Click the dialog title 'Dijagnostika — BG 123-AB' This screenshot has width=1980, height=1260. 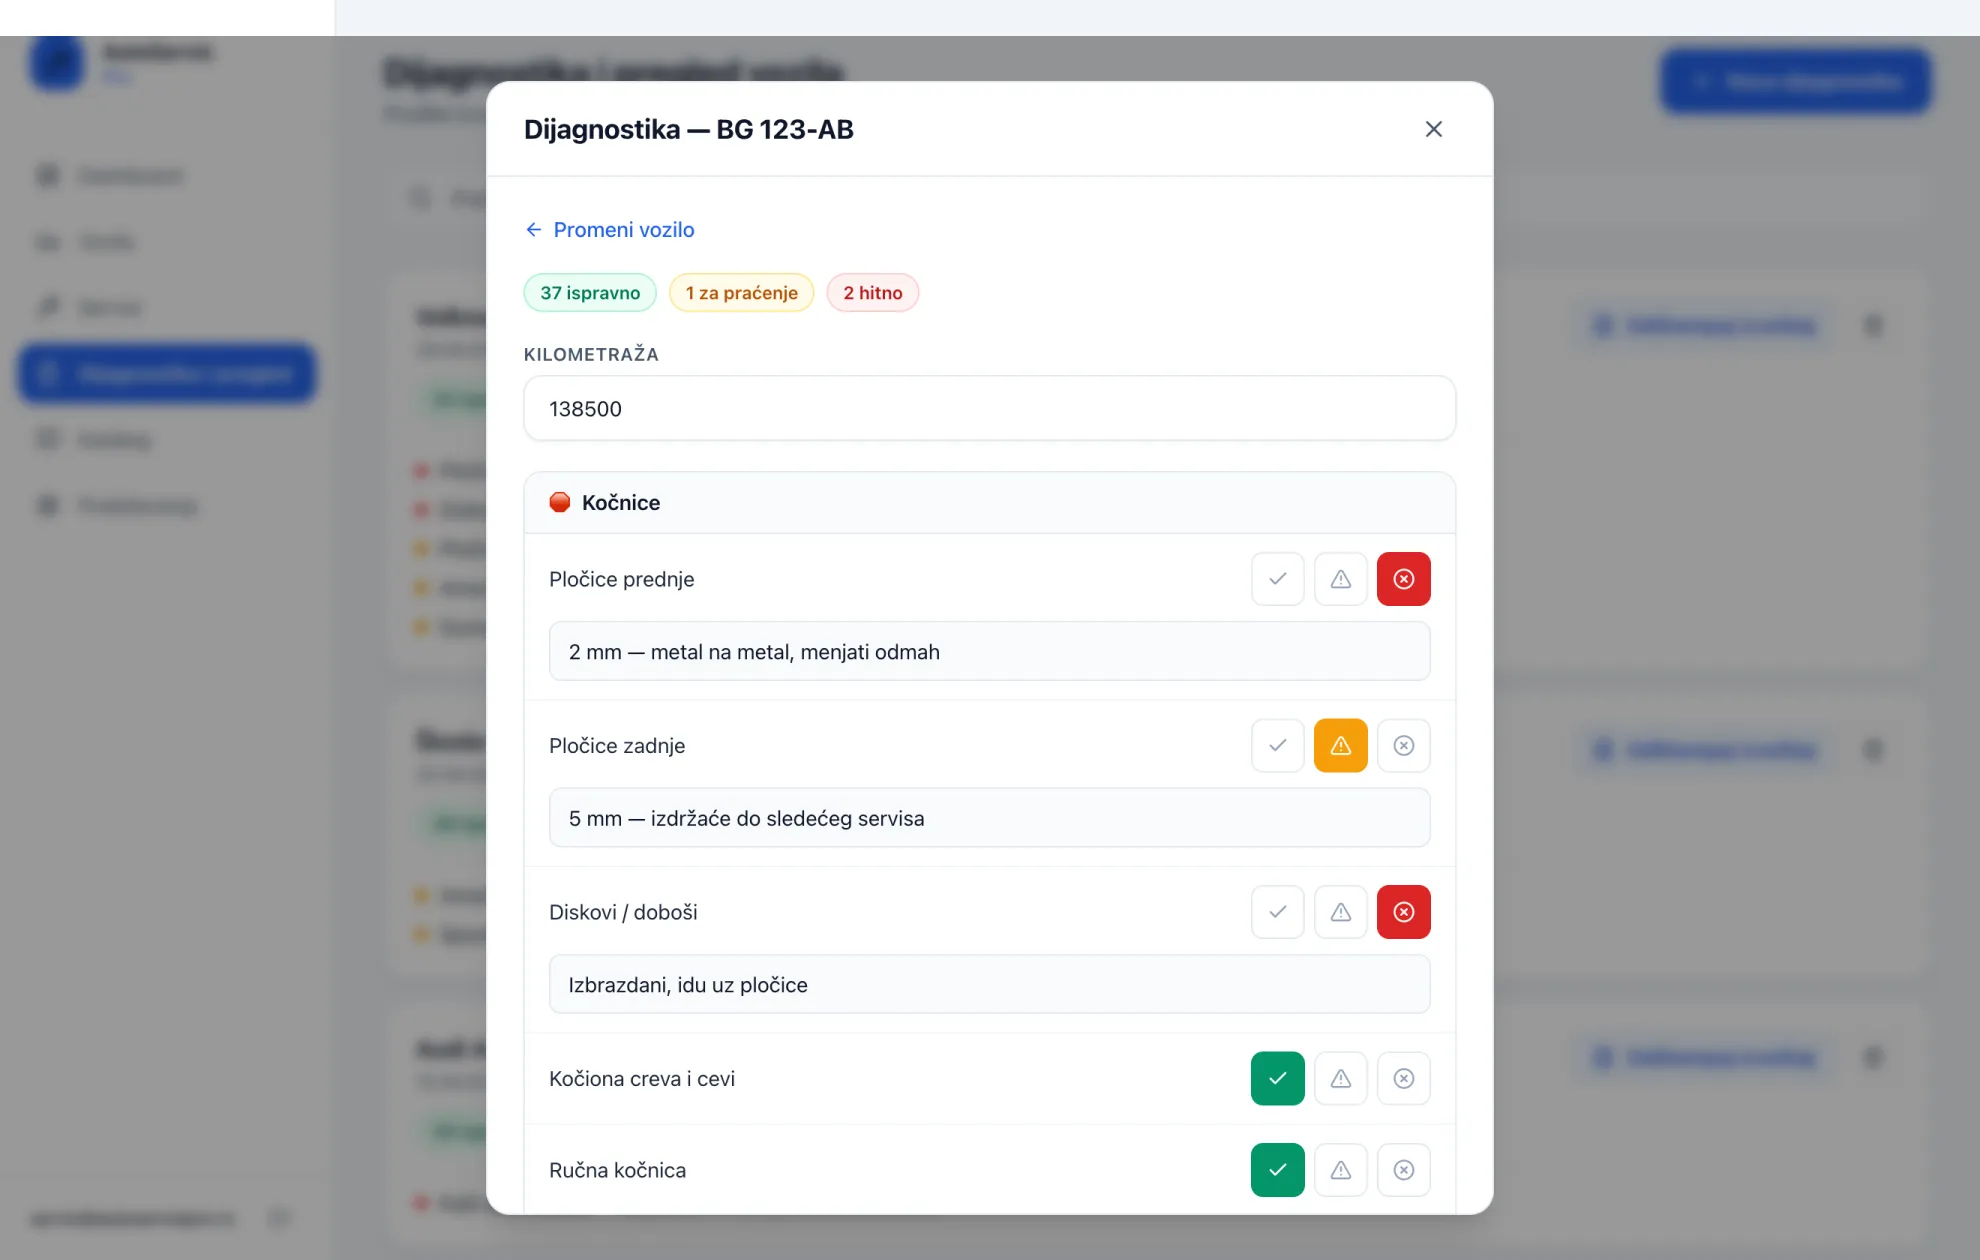(688, 129)
